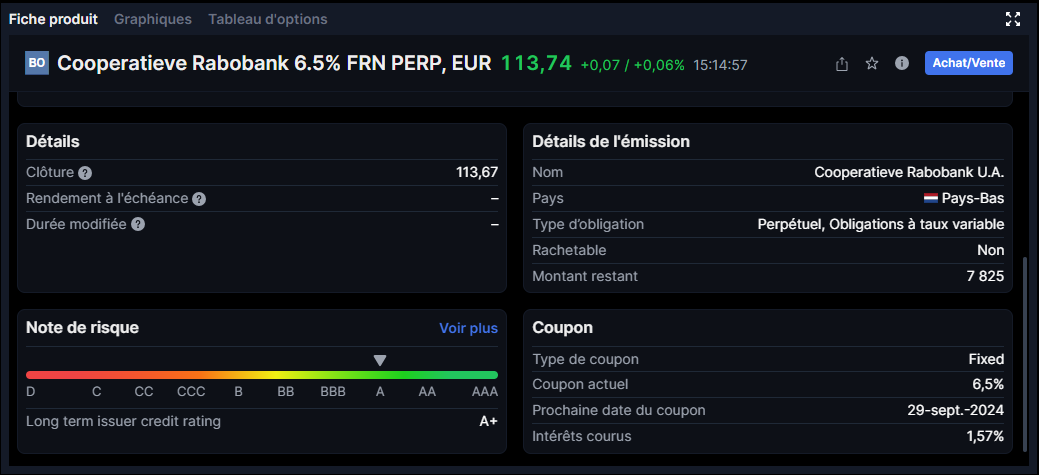Viewport: 1039px width, 475px height.
Task: Click the D label on risk scale
Action: pyautogui.click(x=30, y=392)
